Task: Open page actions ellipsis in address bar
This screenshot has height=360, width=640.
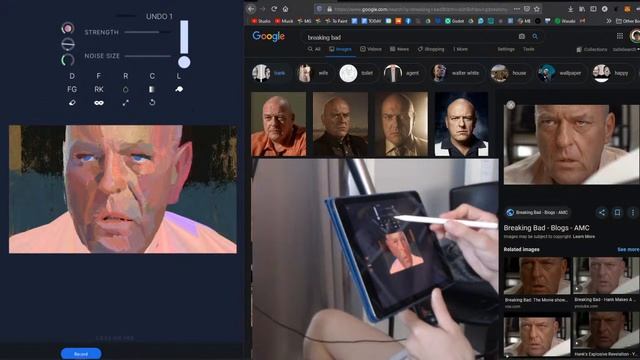Action: (x=517, y=9)
